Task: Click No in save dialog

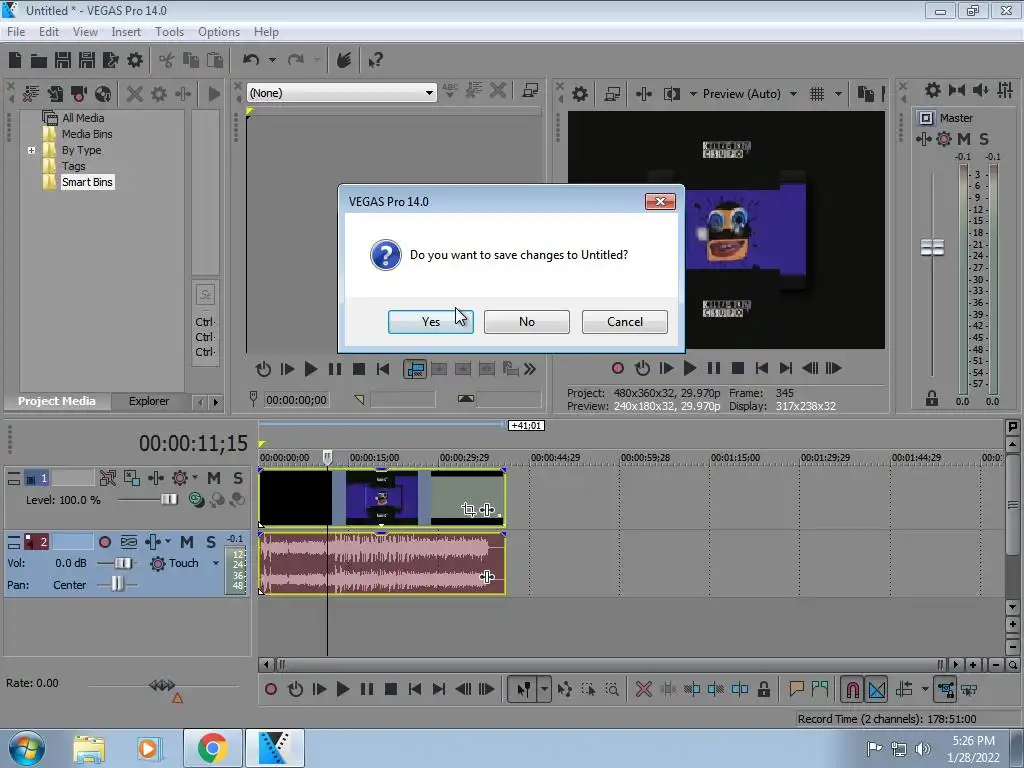Action: point(526,321)
